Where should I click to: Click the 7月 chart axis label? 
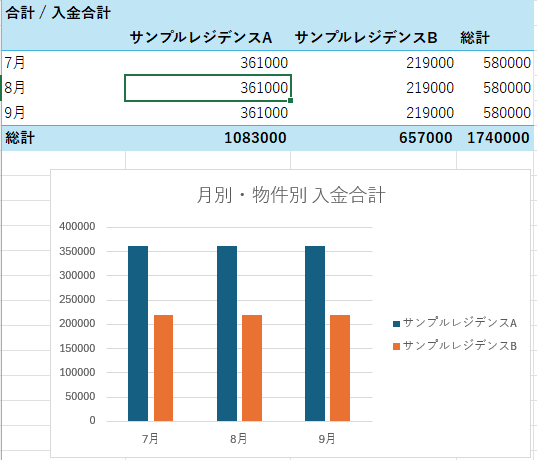150,439
